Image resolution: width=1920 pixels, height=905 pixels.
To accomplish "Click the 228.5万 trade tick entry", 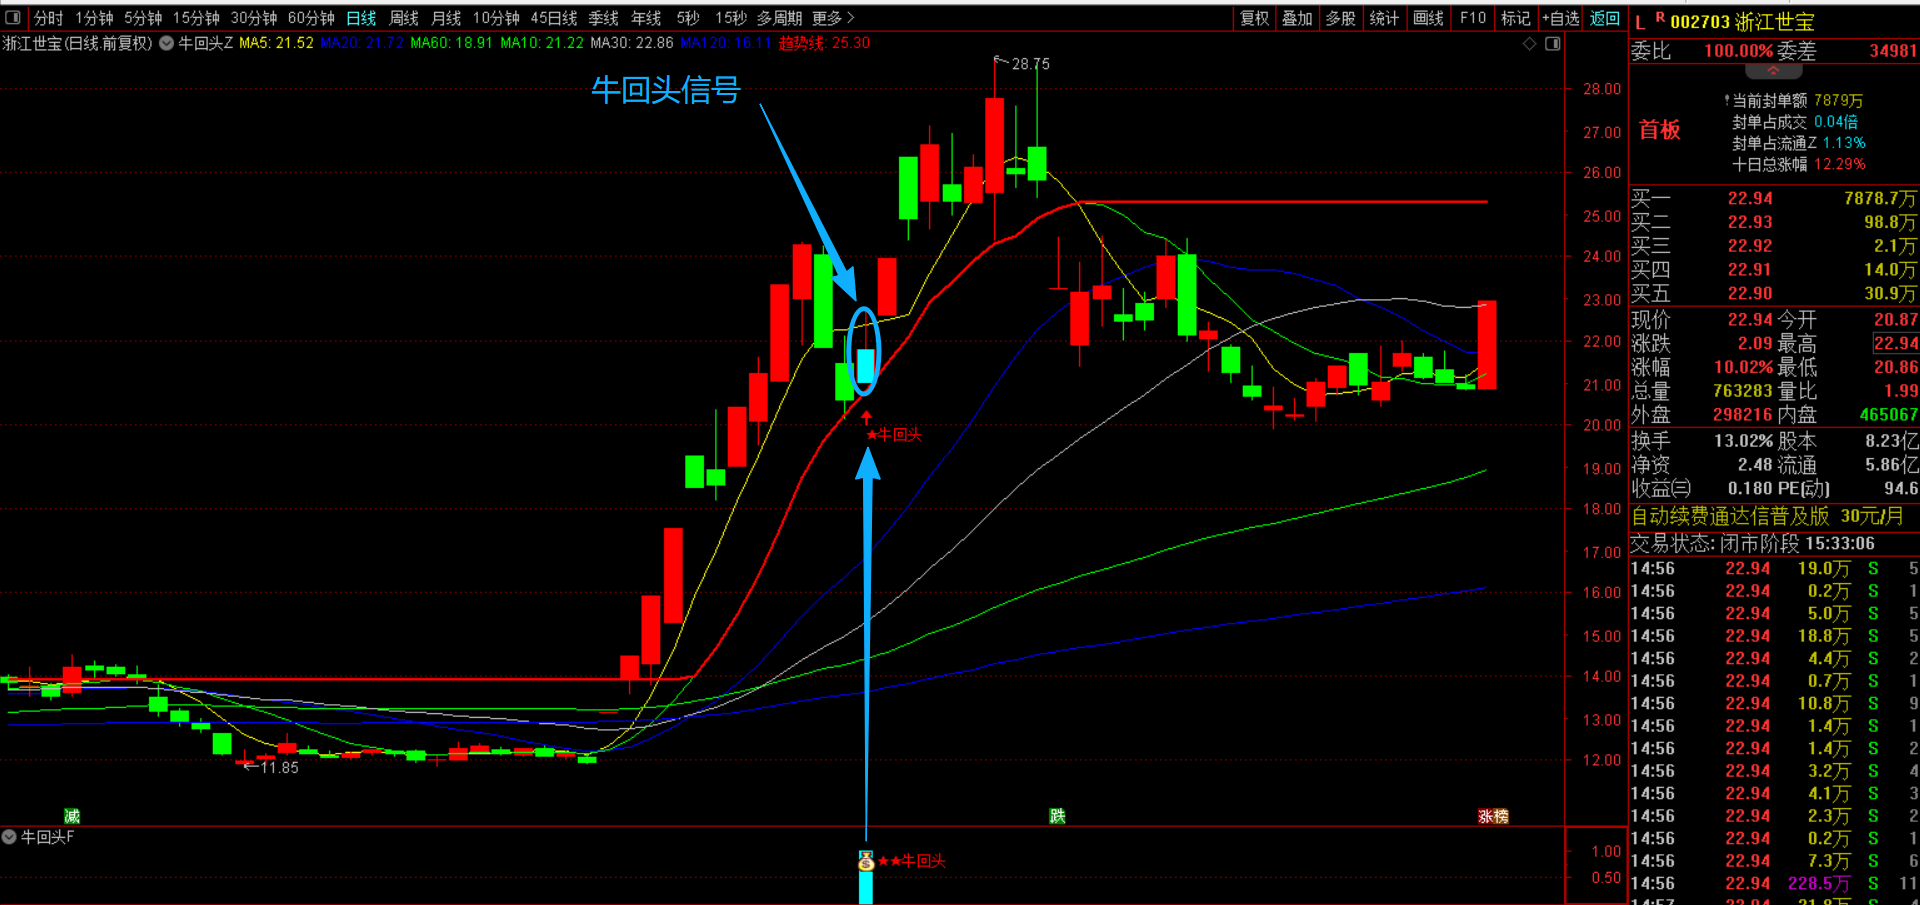I will point(1818,883).
